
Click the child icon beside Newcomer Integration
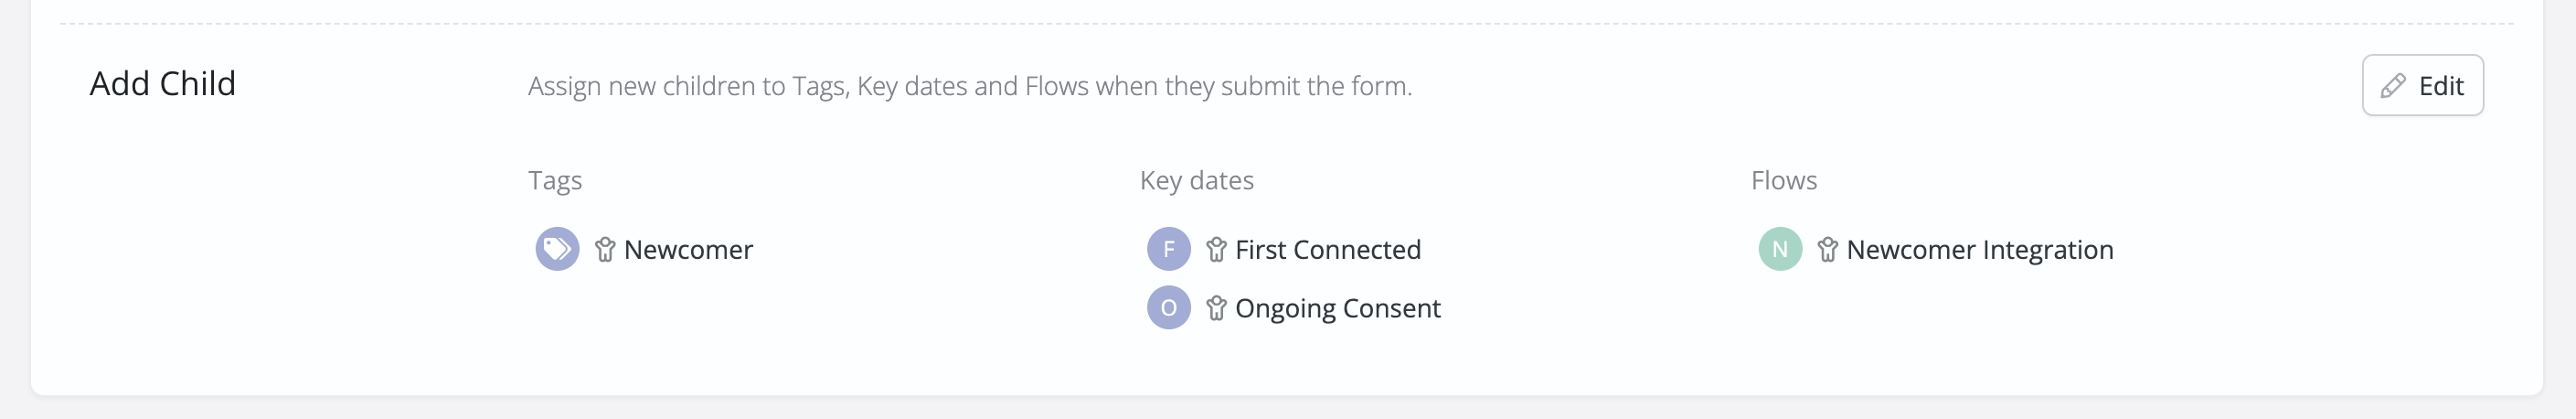click(x=1827, y=249)
